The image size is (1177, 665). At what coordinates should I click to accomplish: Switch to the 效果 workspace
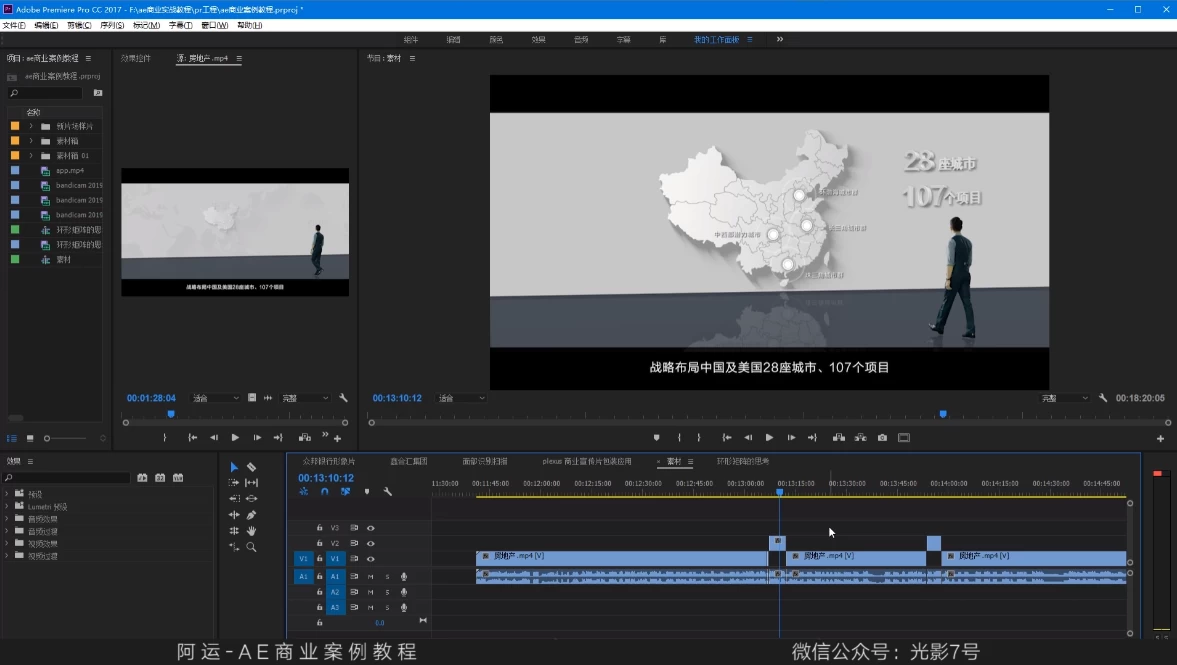click(538, 39)
